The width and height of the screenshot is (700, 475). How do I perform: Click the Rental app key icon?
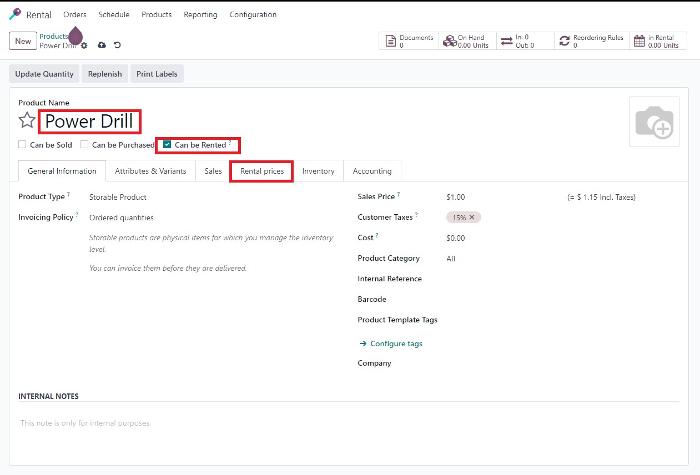(x=15, y=15)
